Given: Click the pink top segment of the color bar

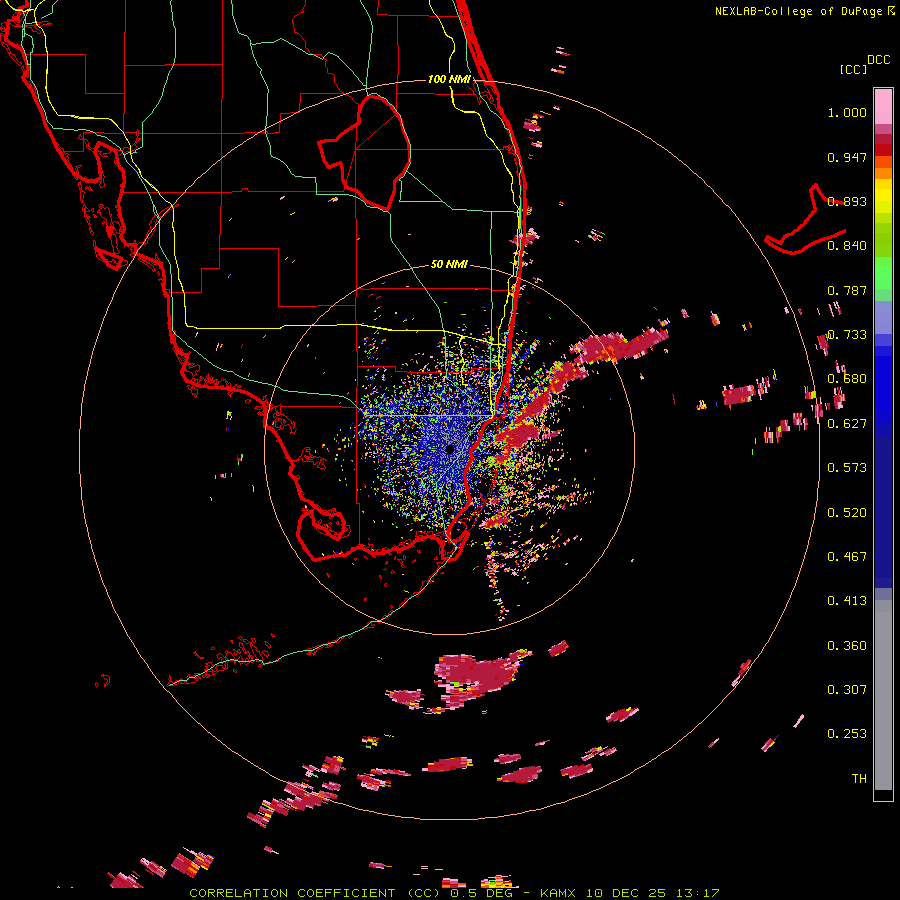Looking at the screenshot, I should point(883,106).
